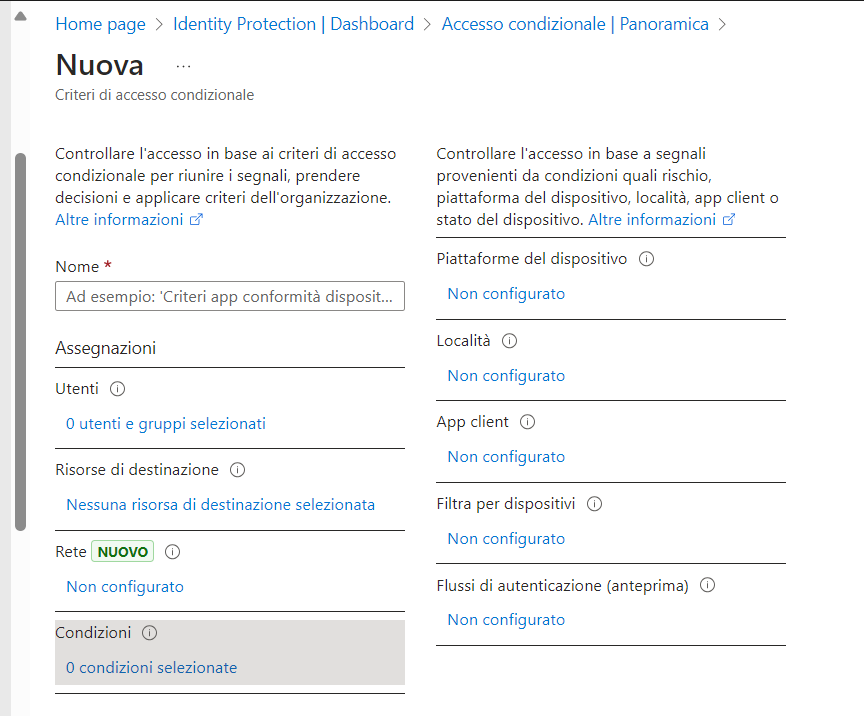
Task: Go to Home page breadcrumb
Action: pos(100,24)
